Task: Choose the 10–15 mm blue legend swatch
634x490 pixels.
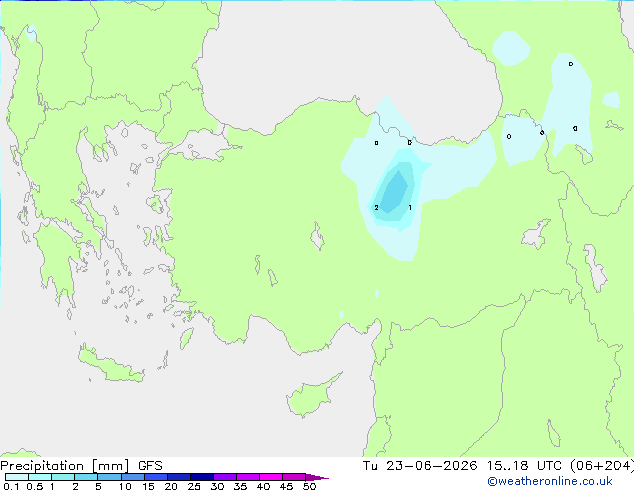Action: [133, 477]
